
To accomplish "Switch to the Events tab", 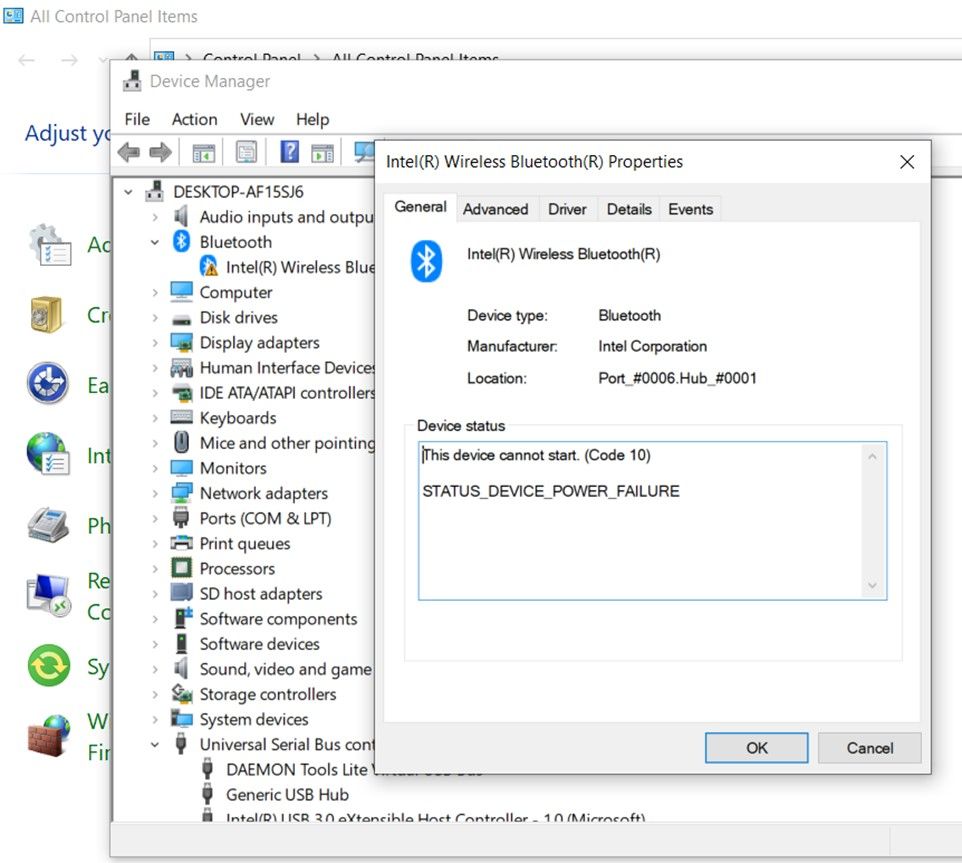I will (x=690, y=209).
